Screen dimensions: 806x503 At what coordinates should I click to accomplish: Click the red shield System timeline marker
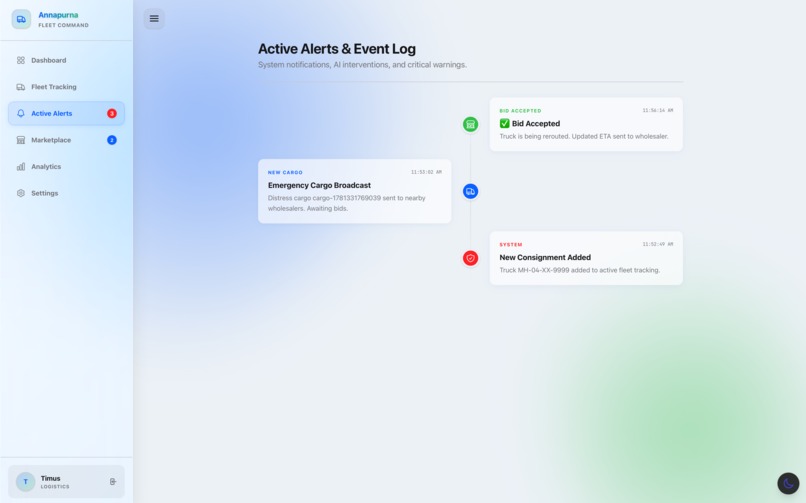point(470,258)
